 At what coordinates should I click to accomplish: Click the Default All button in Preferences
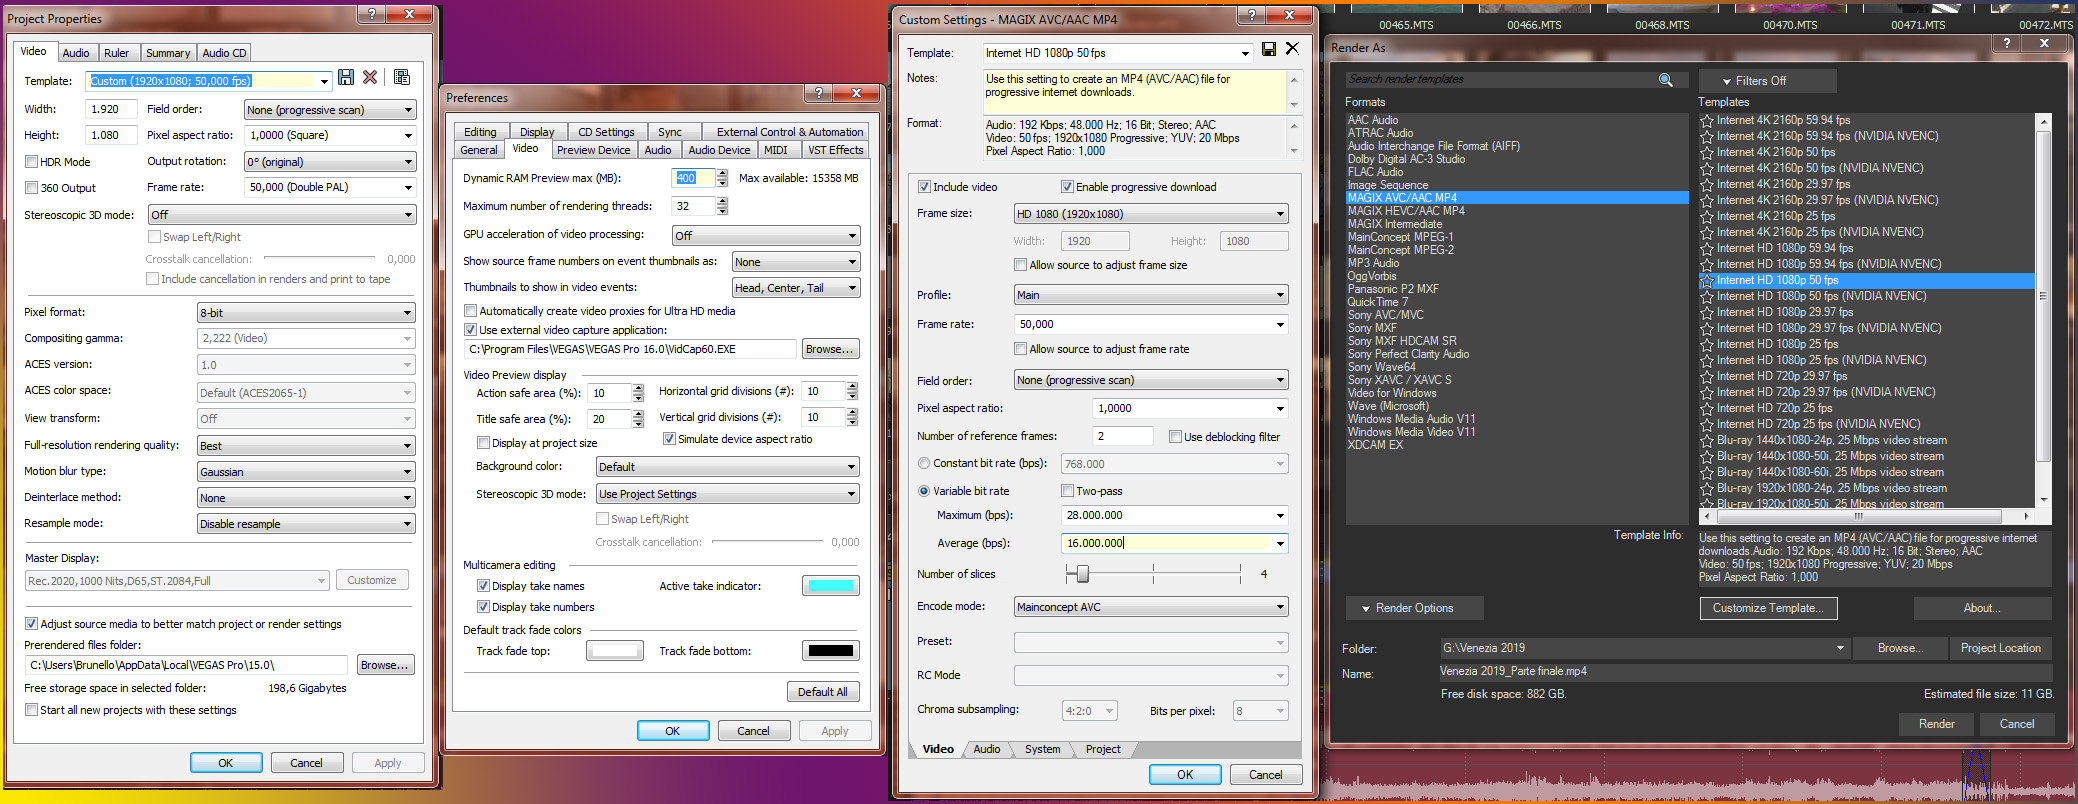[x=823, y=692]
